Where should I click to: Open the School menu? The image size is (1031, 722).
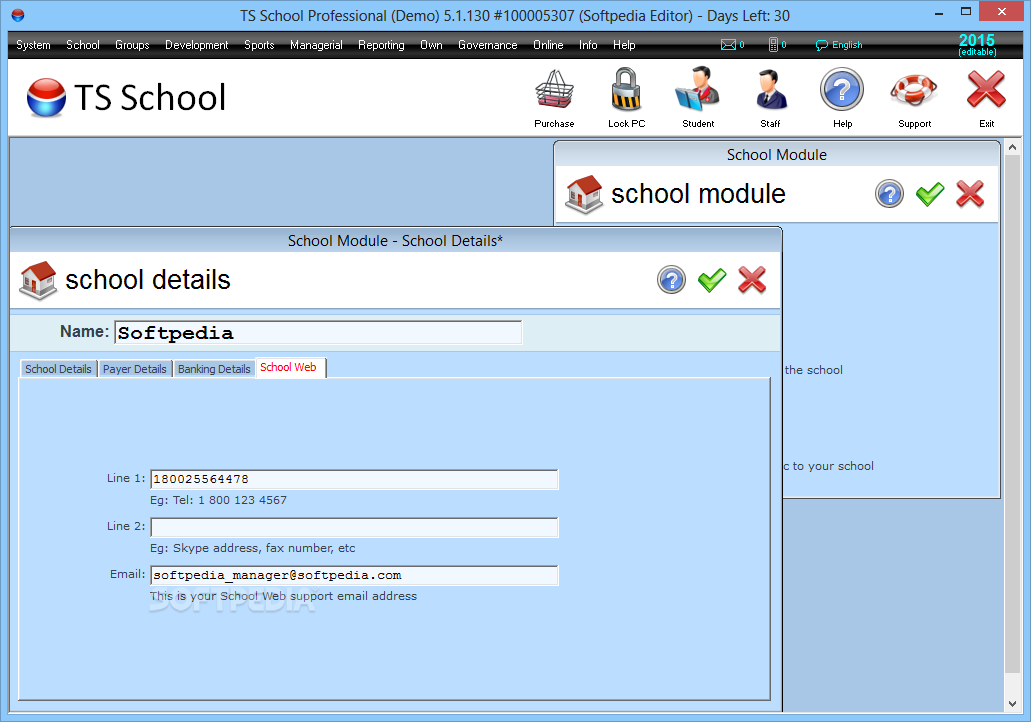click(x=83, y=45)
